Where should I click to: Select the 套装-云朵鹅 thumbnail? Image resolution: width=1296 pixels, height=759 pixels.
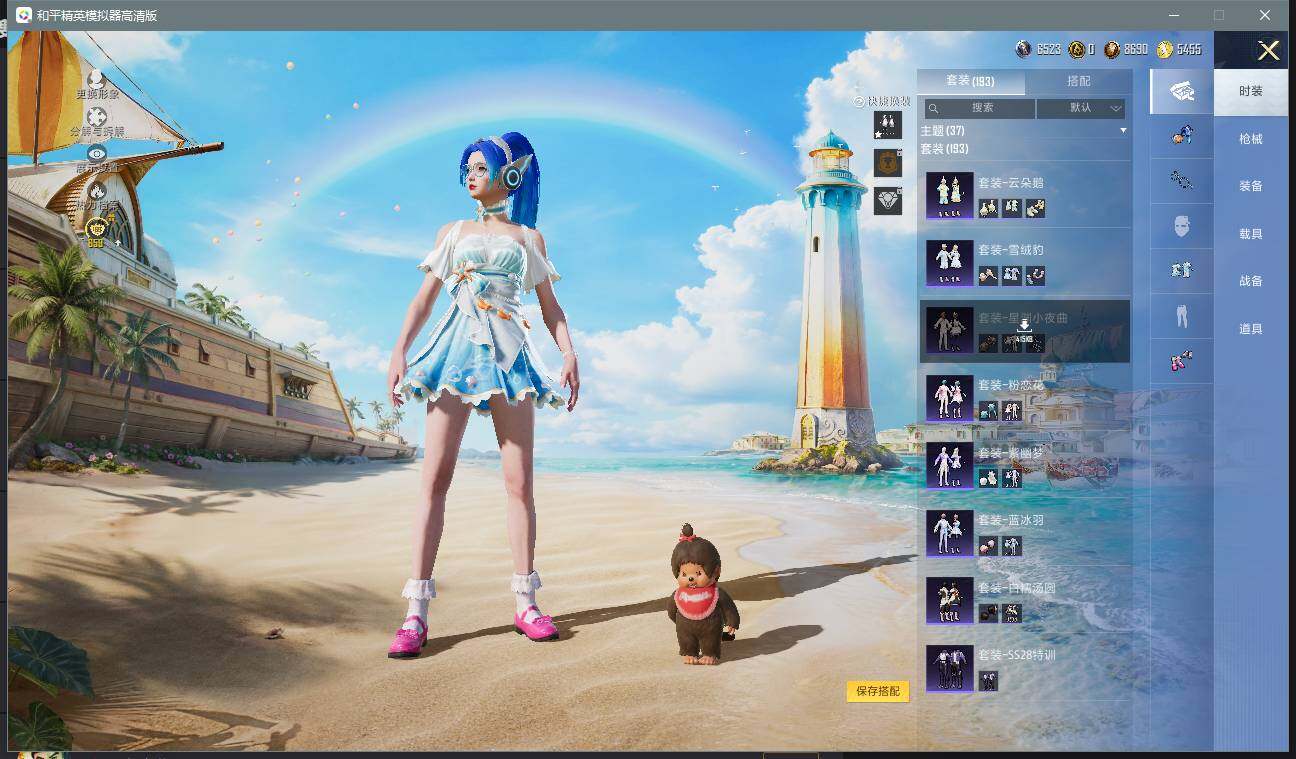pyautogui.click(x=949, y=195)
